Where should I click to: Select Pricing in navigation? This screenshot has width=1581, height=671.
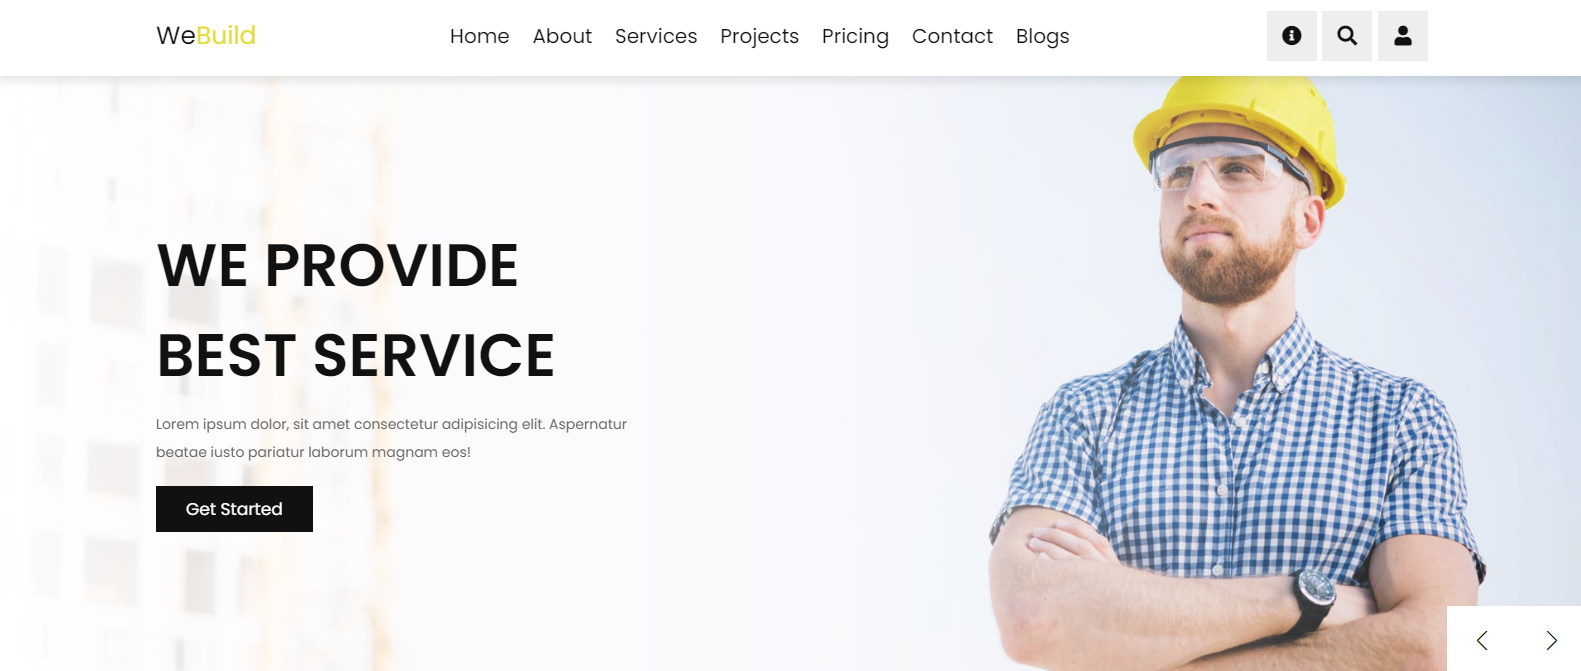[x=855, y=37]
